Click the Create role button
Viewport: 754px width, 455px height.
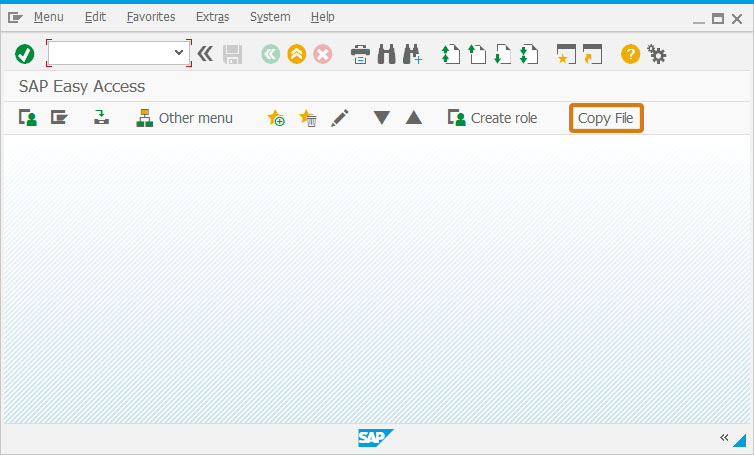point(492,118)
